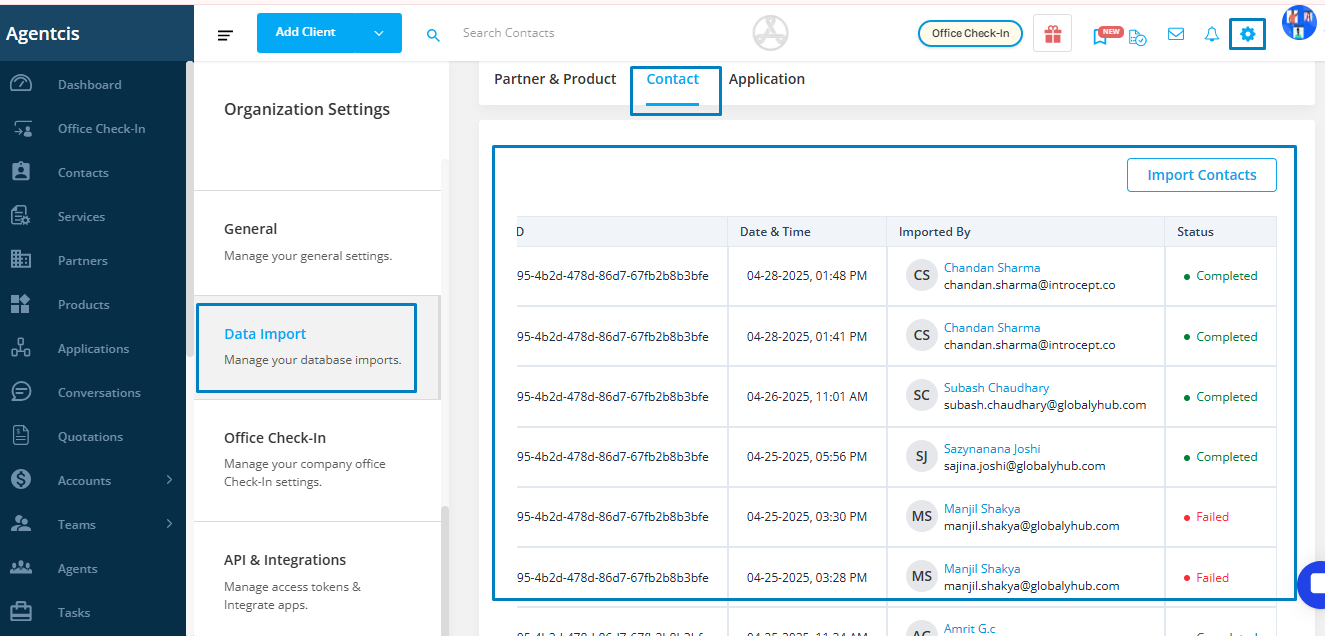Click the Import Contacts button
Screen dimensions: 1325x636
click(1202, 175)
